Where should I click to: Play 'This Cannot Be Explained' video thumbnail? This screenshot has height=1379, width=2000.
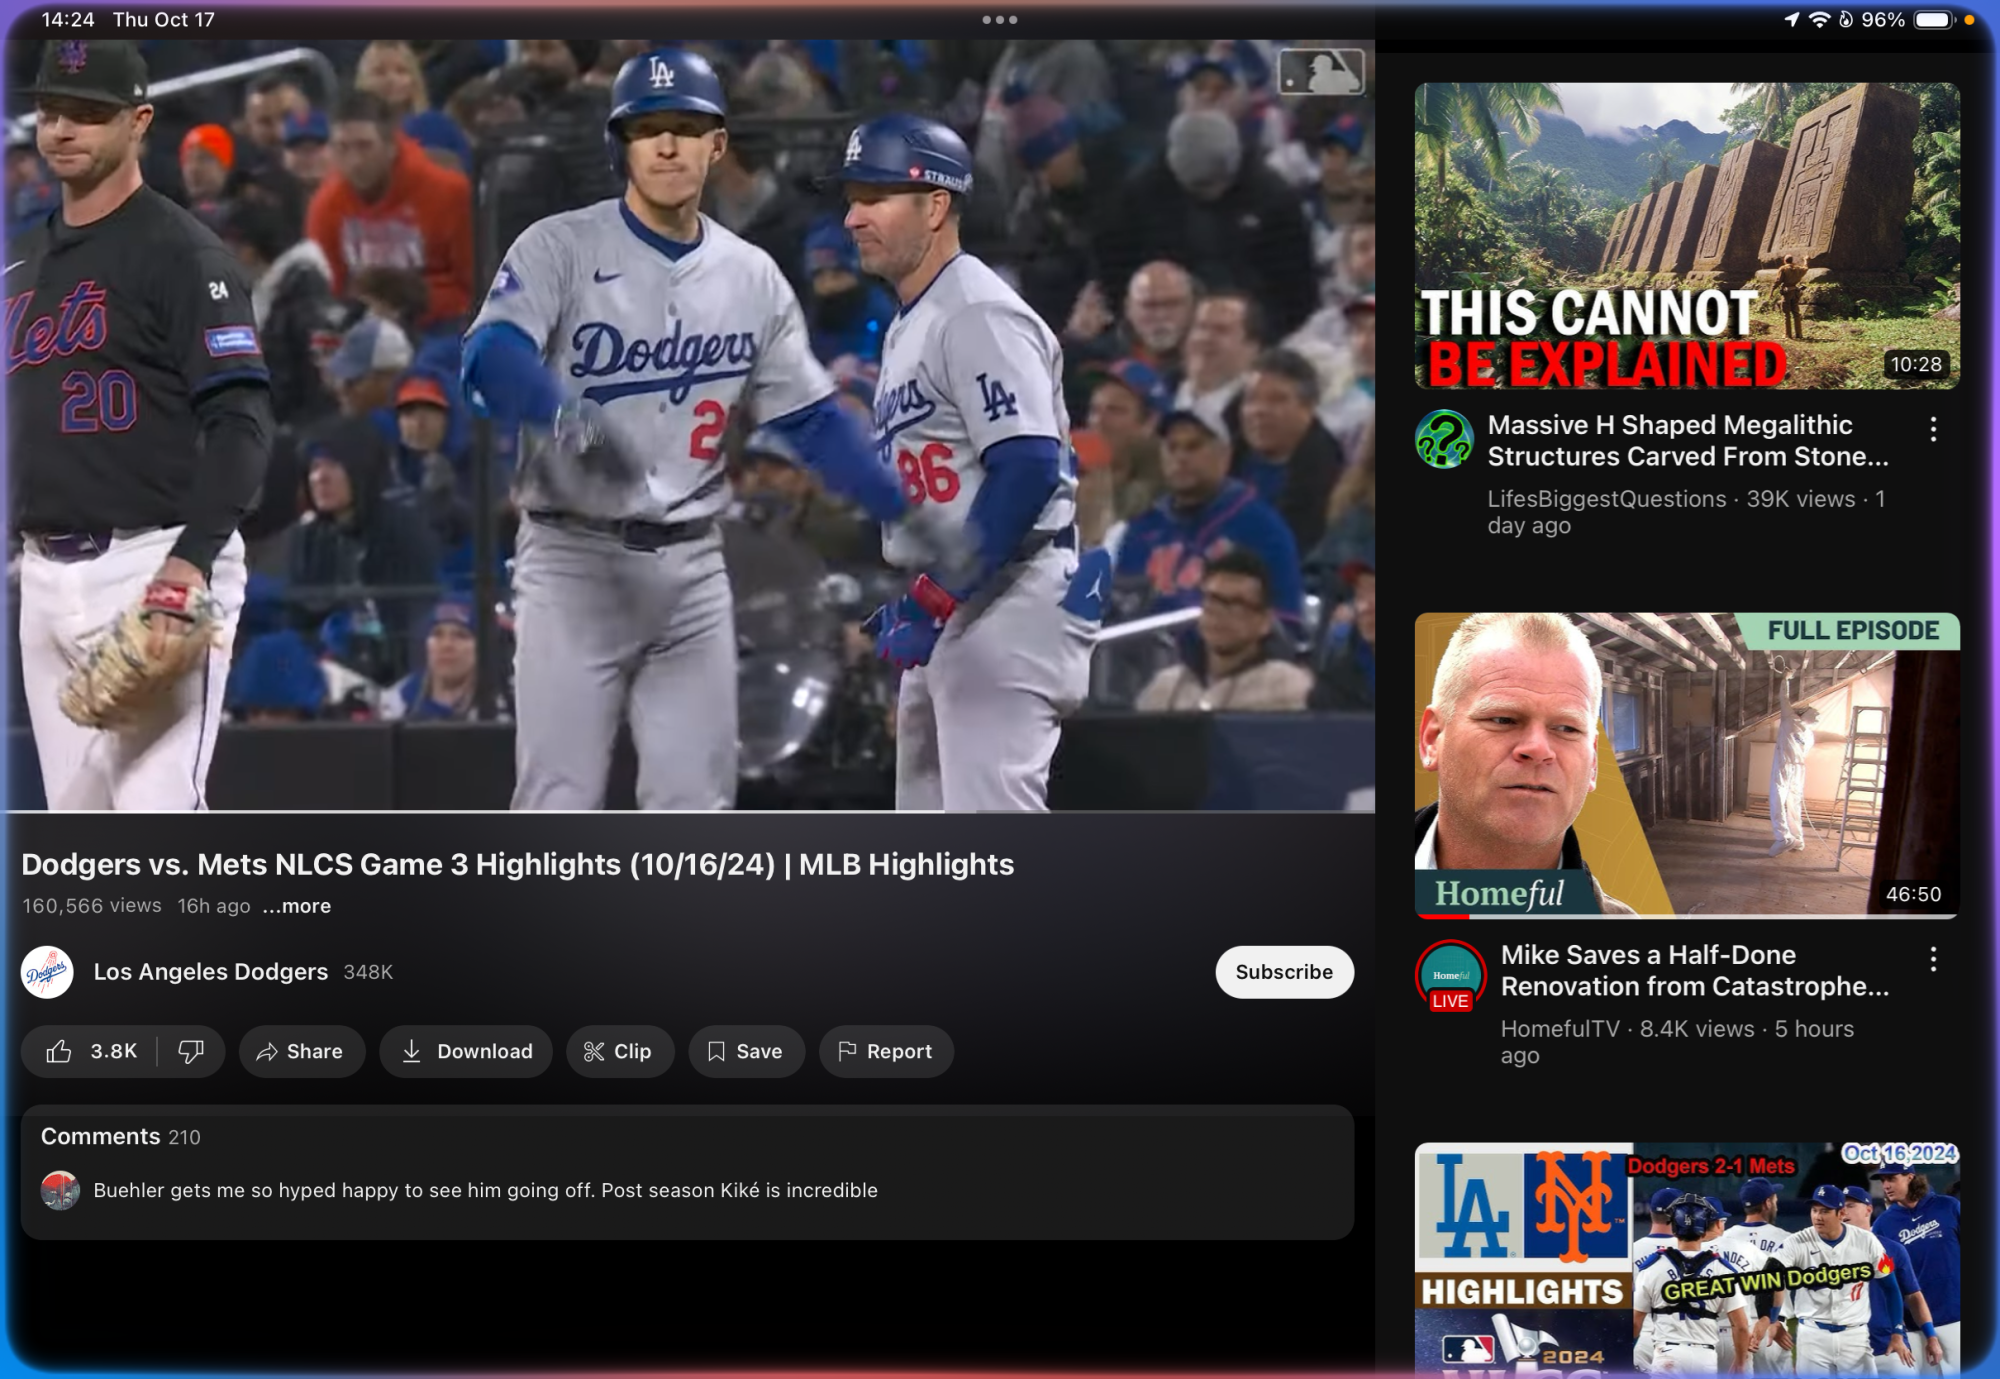click(x=1686, y=236)
